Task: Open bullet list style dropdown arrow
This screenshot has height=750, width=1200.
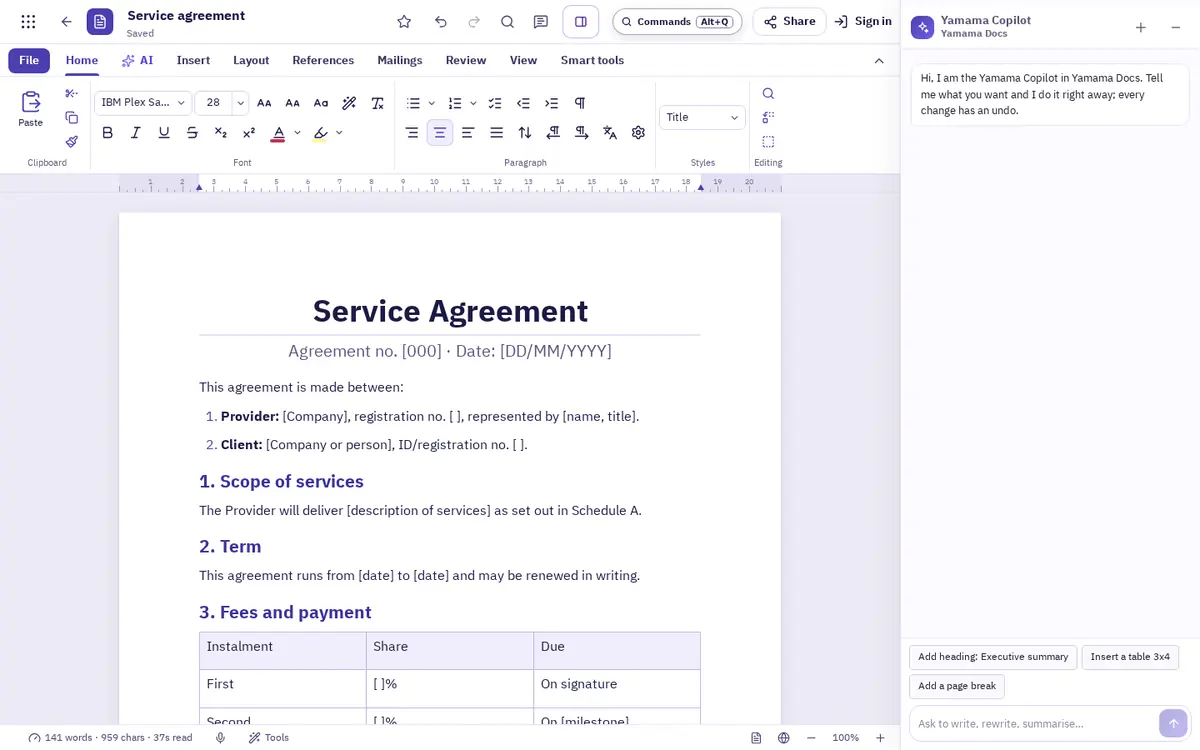Action: tap(432, 103)
